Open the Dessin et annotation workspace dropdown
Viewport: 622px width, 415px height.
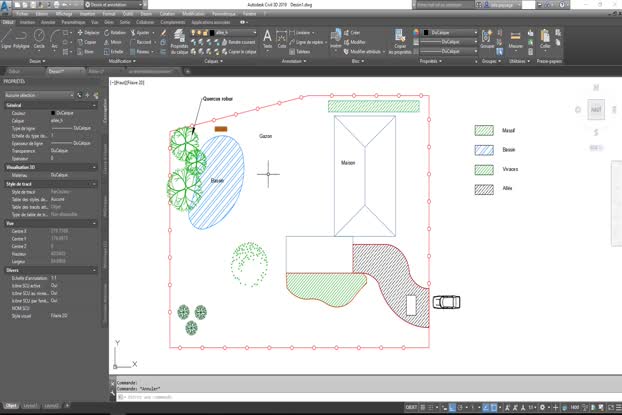[114, 5]
